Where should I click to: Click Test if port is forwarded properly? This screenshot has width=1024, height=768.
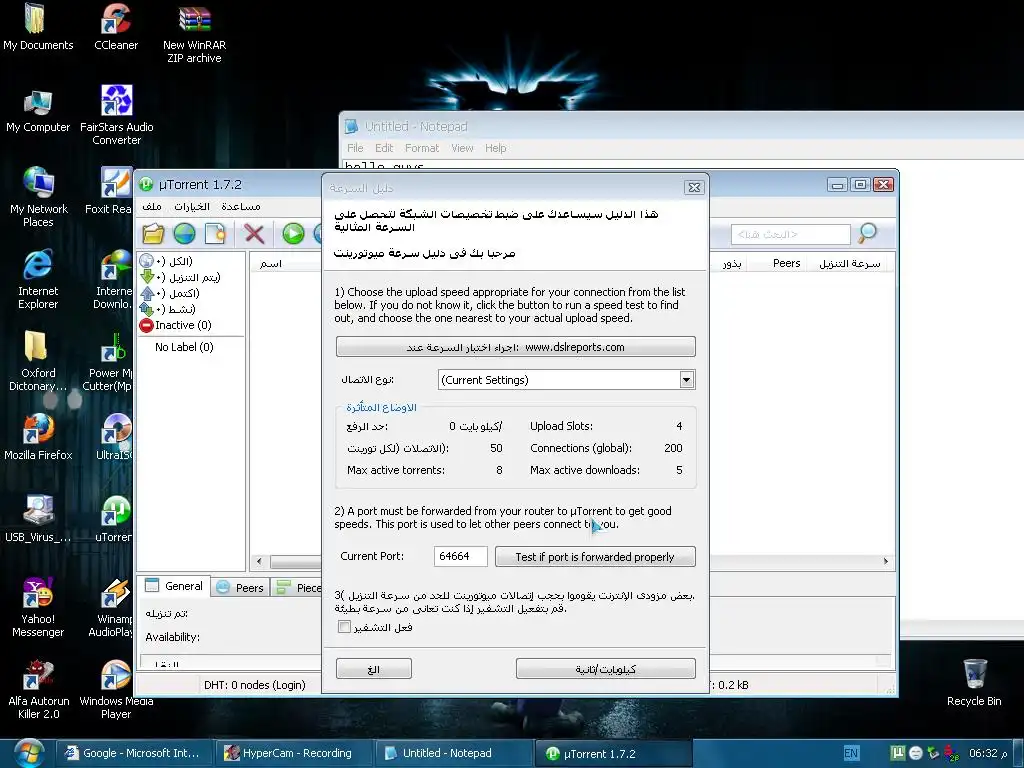(595, 556)
